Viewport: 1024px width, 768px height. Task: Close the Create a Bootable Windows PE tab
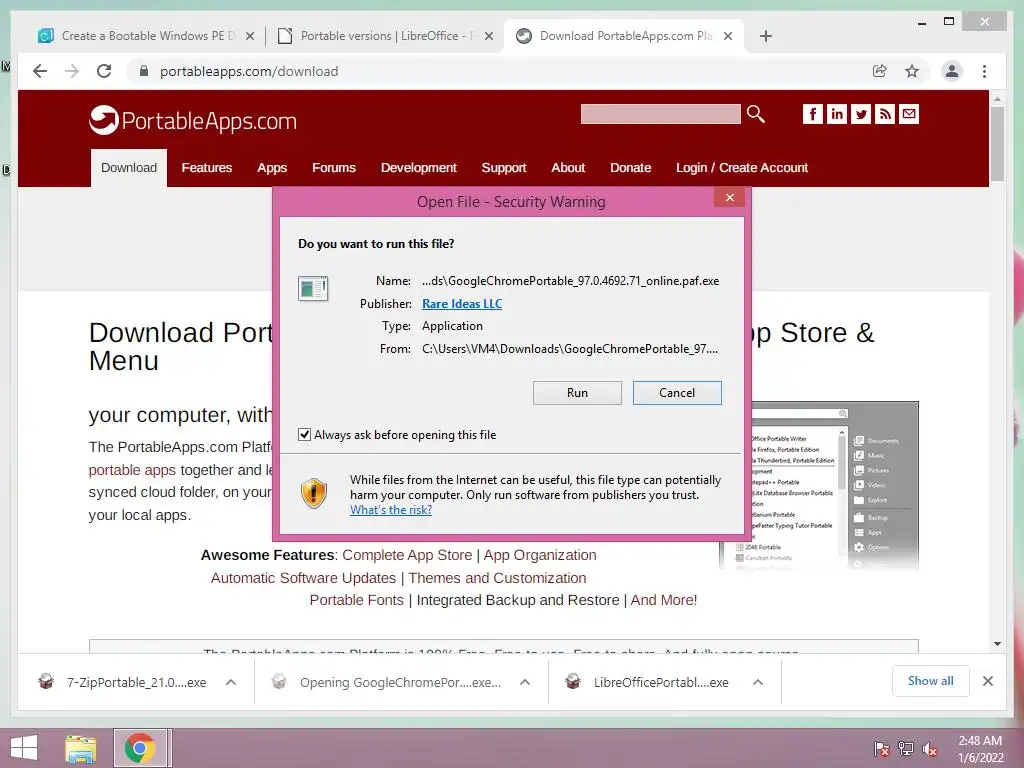pos(249,36)
